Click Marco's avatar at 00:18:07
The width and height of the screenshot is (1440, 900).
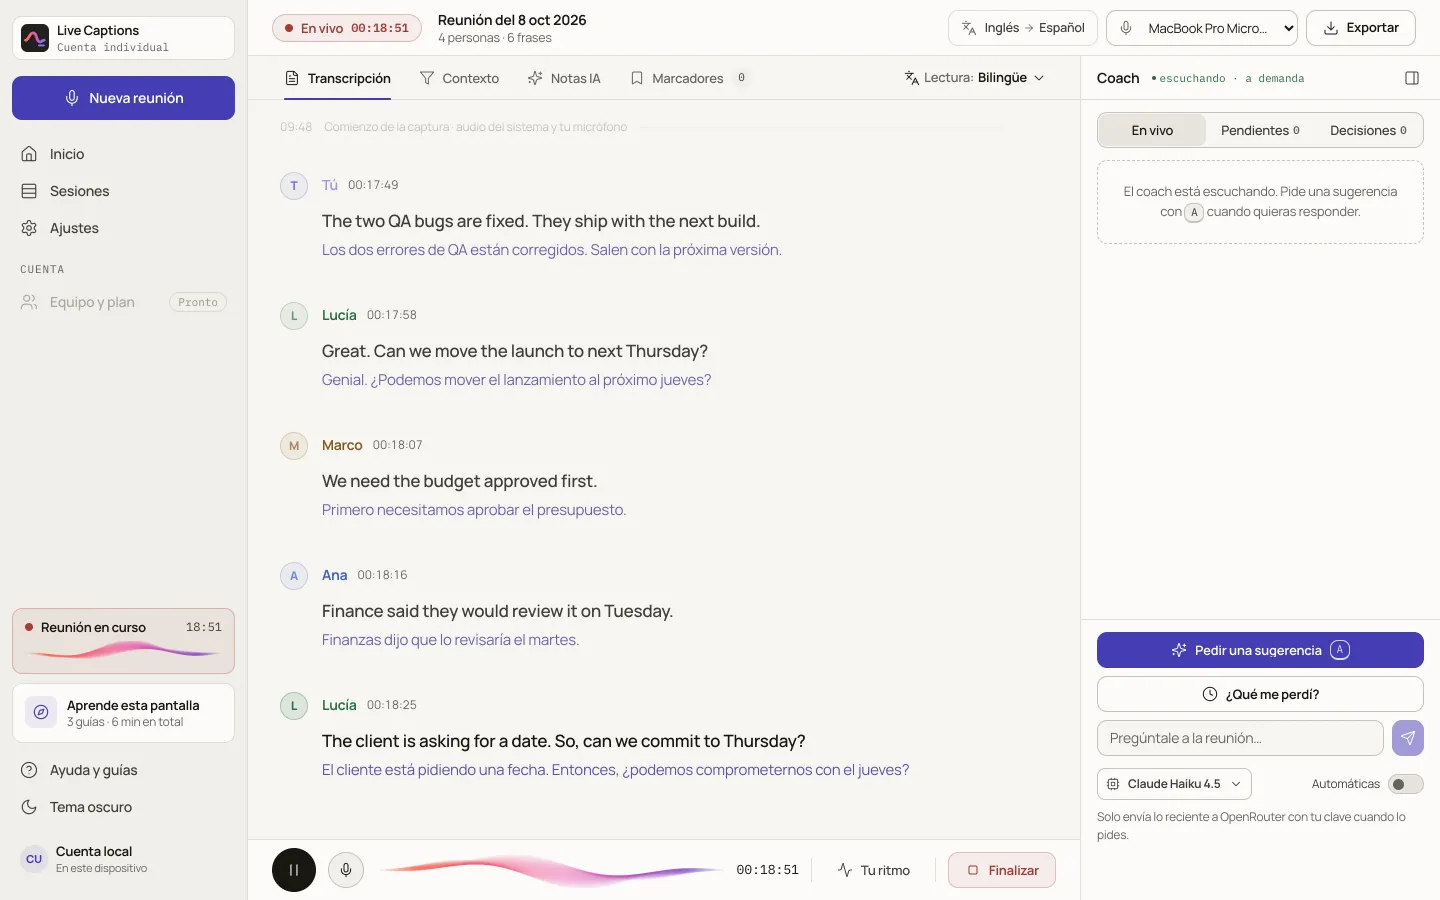pos(294,446)
